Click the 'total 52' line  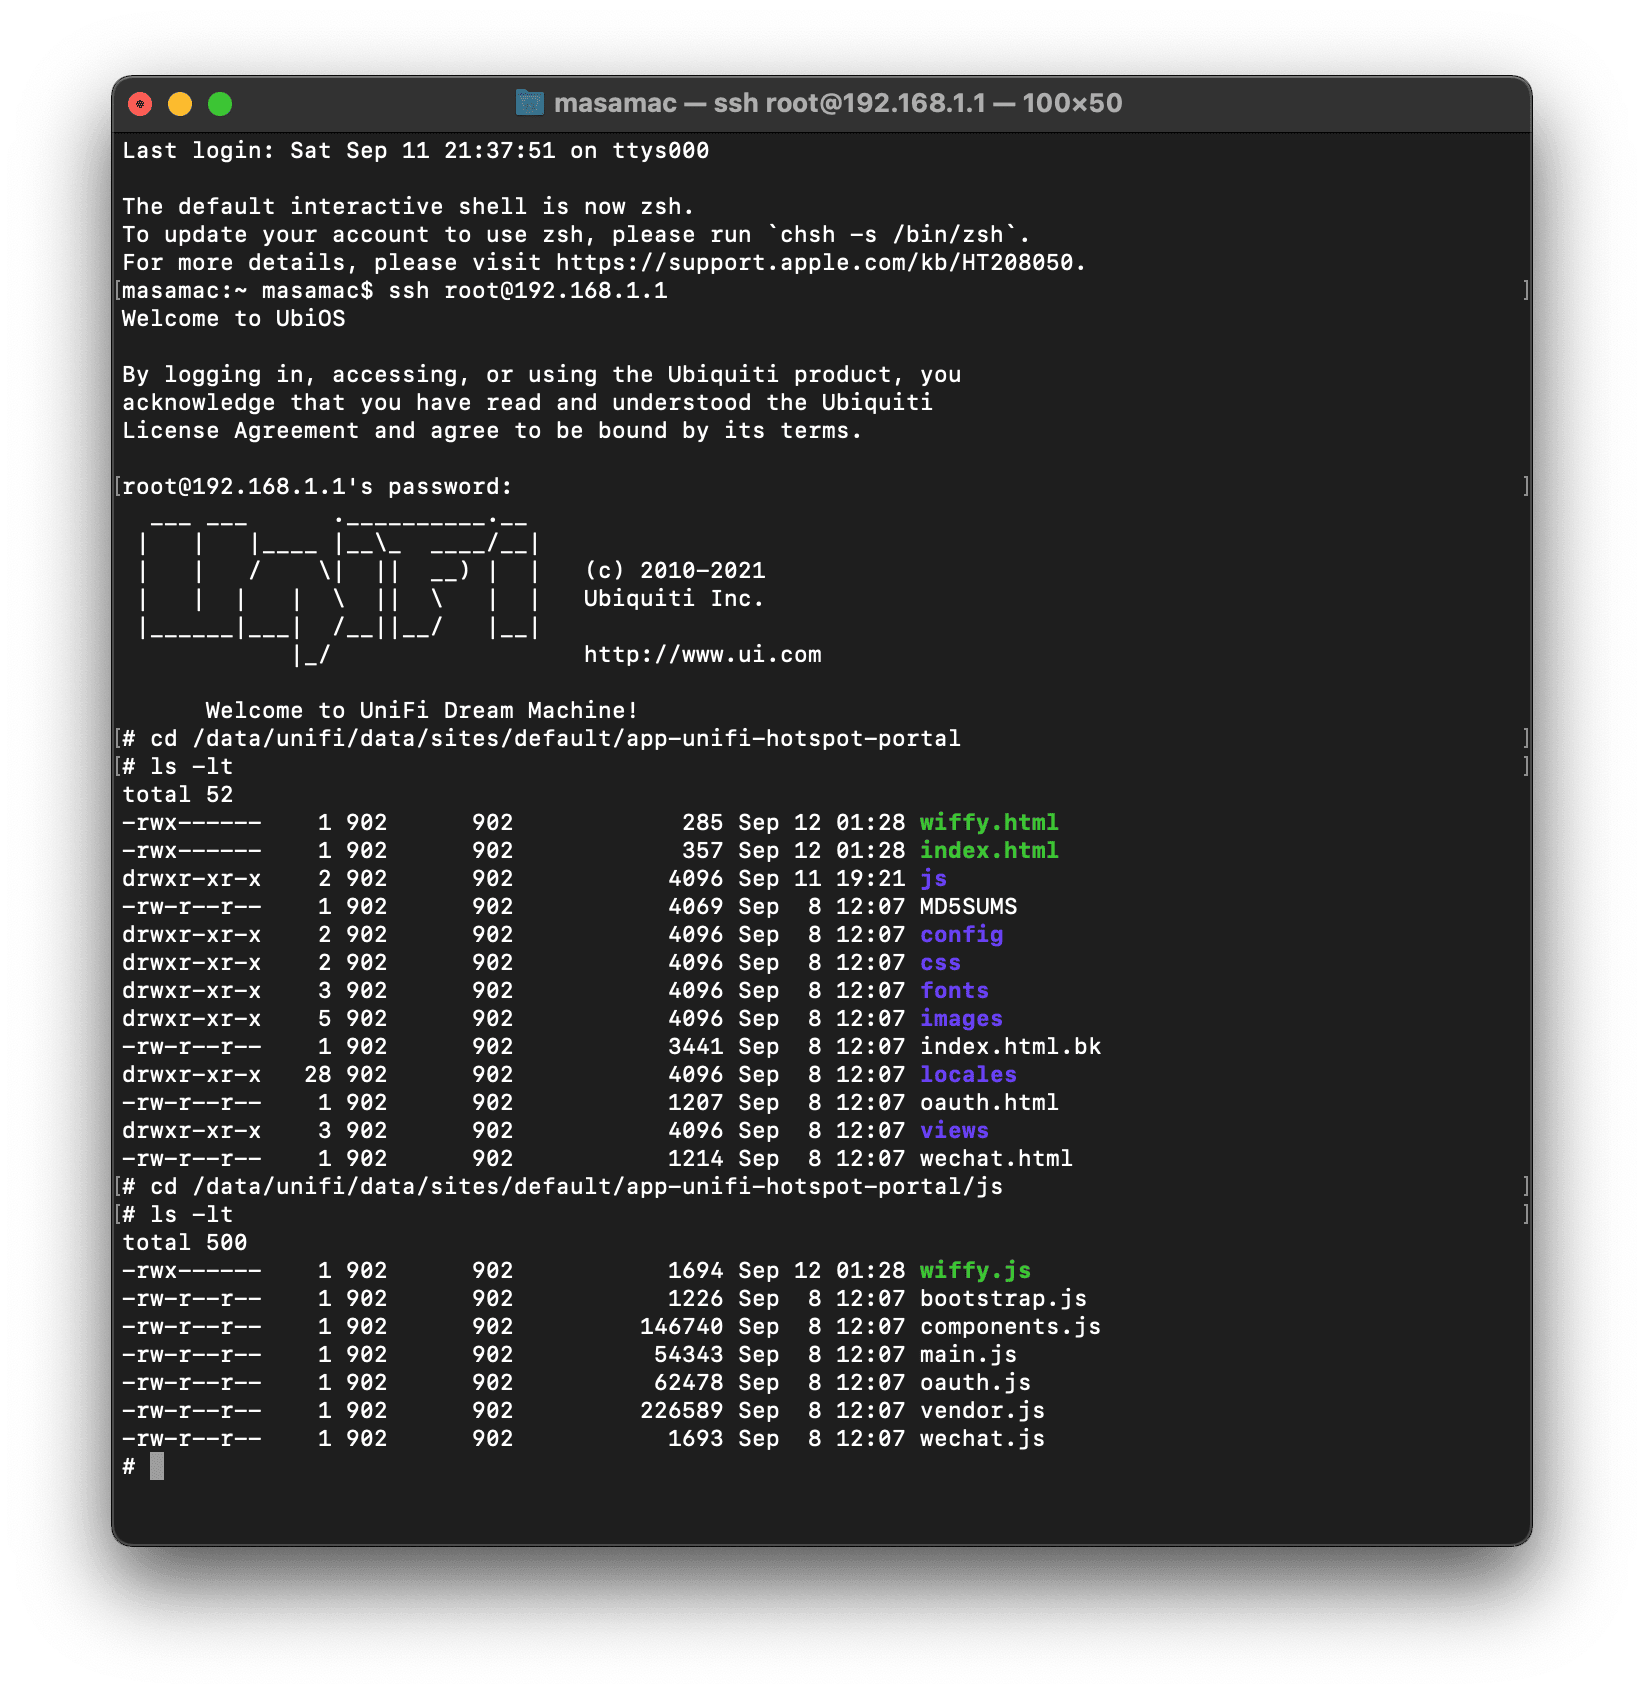click(x=178, y=795)
